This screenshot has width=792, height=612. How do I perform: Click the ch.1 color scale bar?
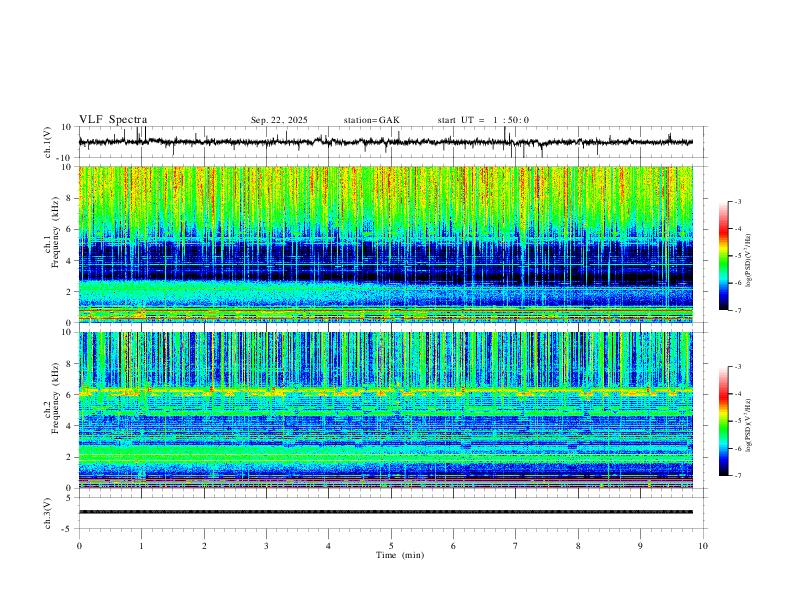723,256
